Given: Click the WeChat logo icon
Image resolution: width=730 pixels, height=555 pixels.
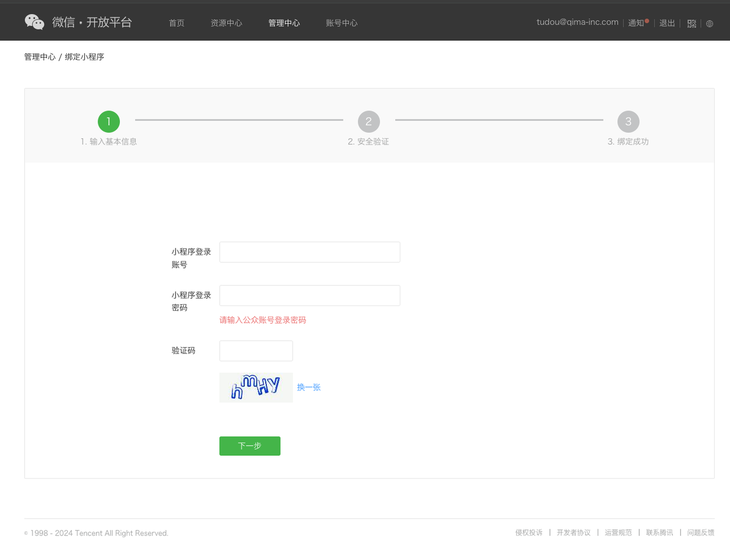Looking at the screenshot, I should click(x=34, y=22).
